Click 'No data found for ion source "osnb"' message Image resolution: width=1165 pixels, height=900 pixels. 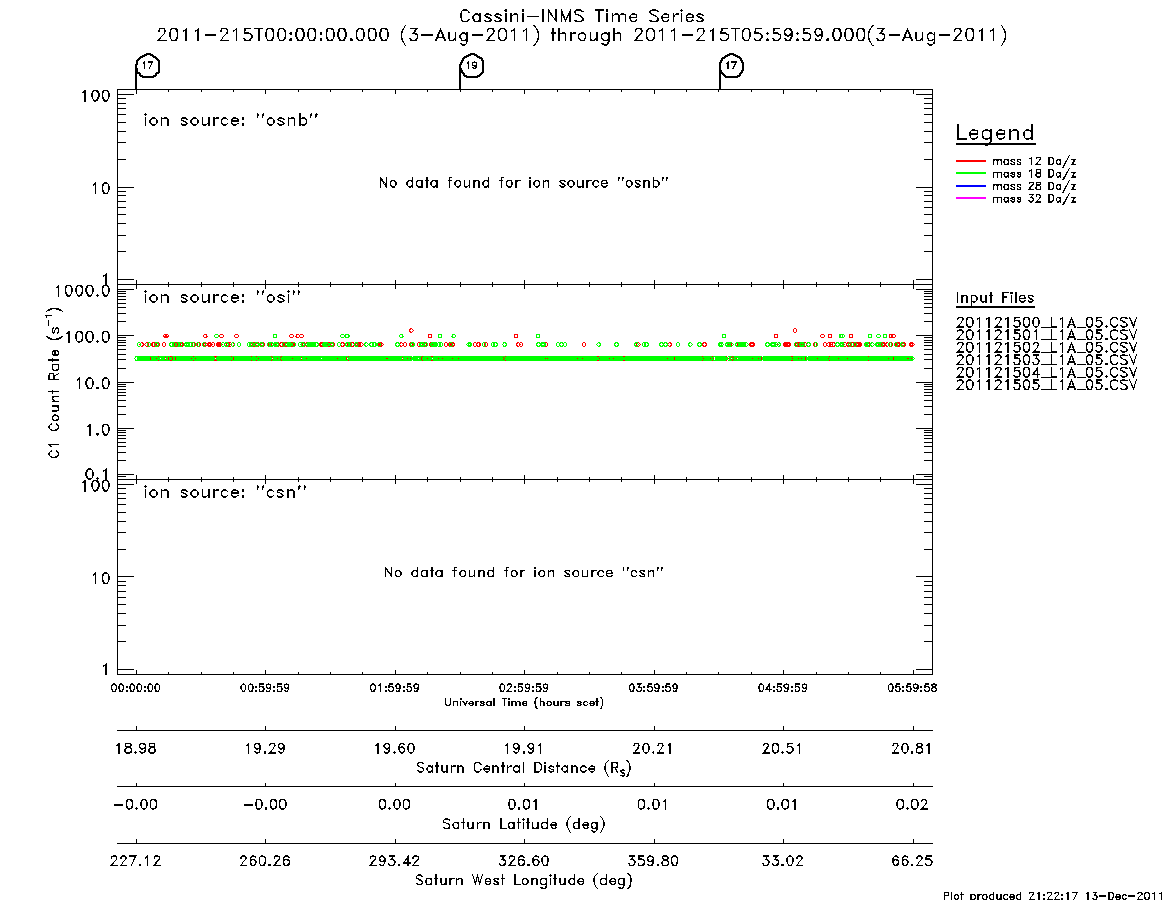(524, 183)
